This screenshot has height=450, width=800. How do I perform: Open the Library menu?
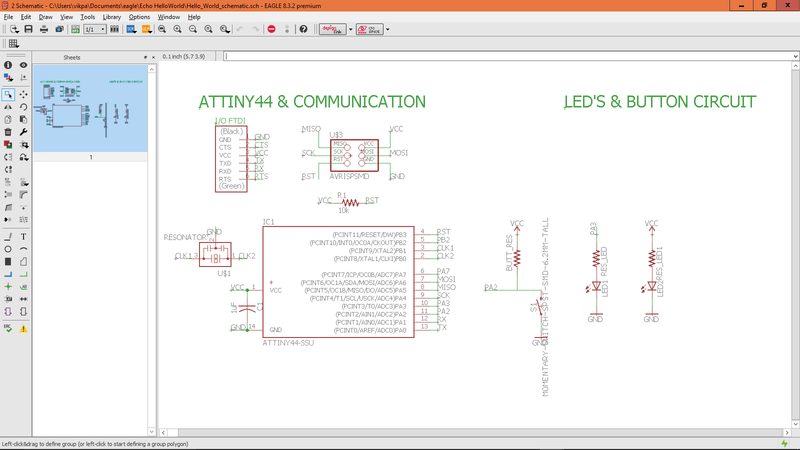(112, 17)
